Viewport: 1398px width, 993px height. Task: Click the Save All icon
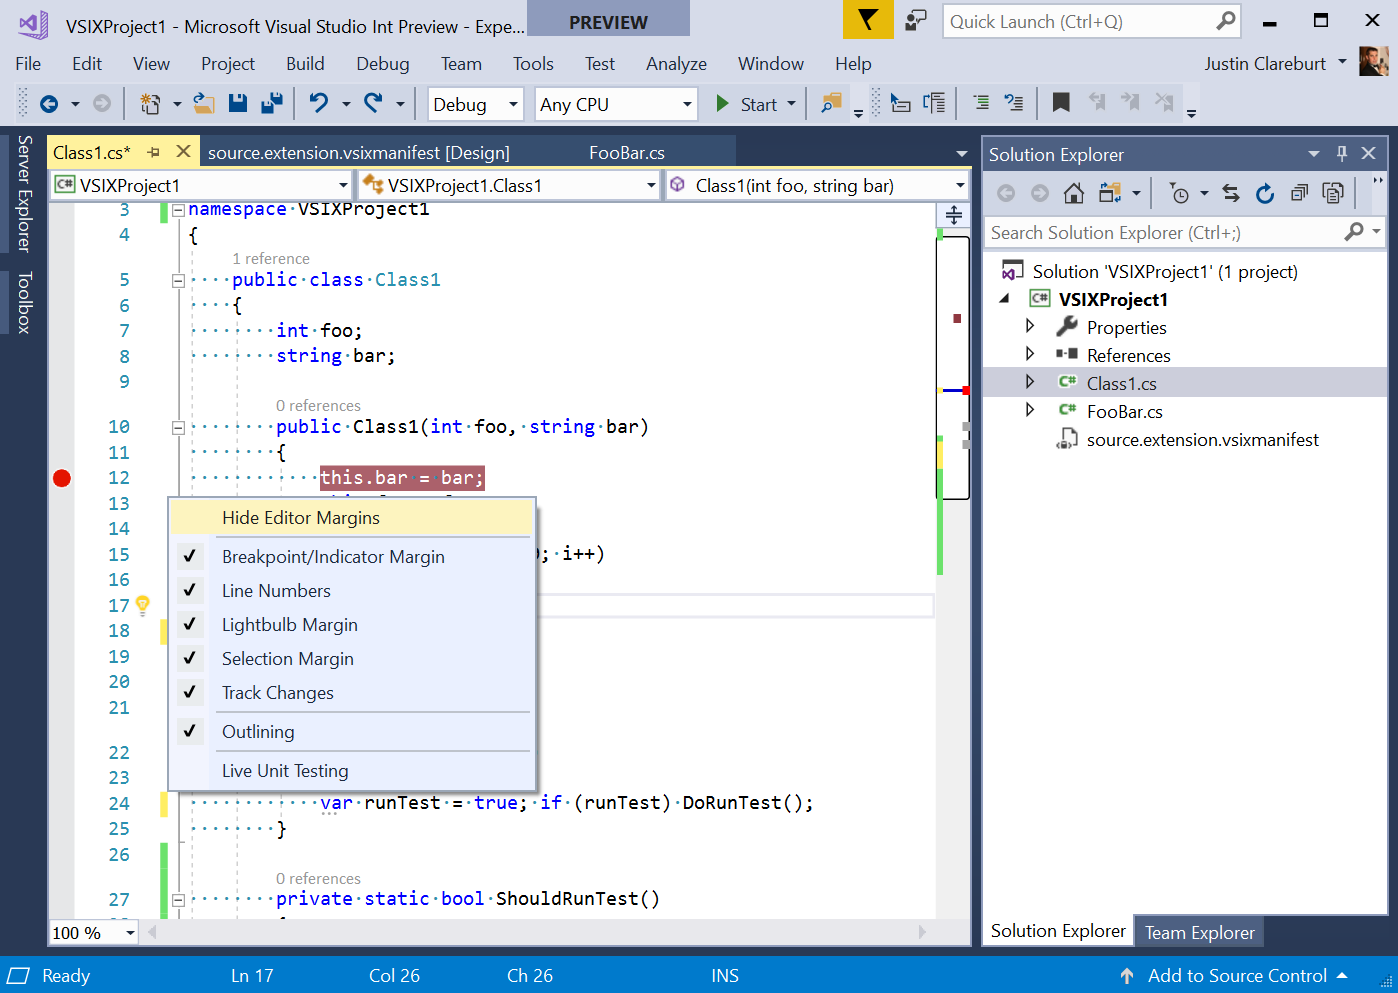[271, 103]
